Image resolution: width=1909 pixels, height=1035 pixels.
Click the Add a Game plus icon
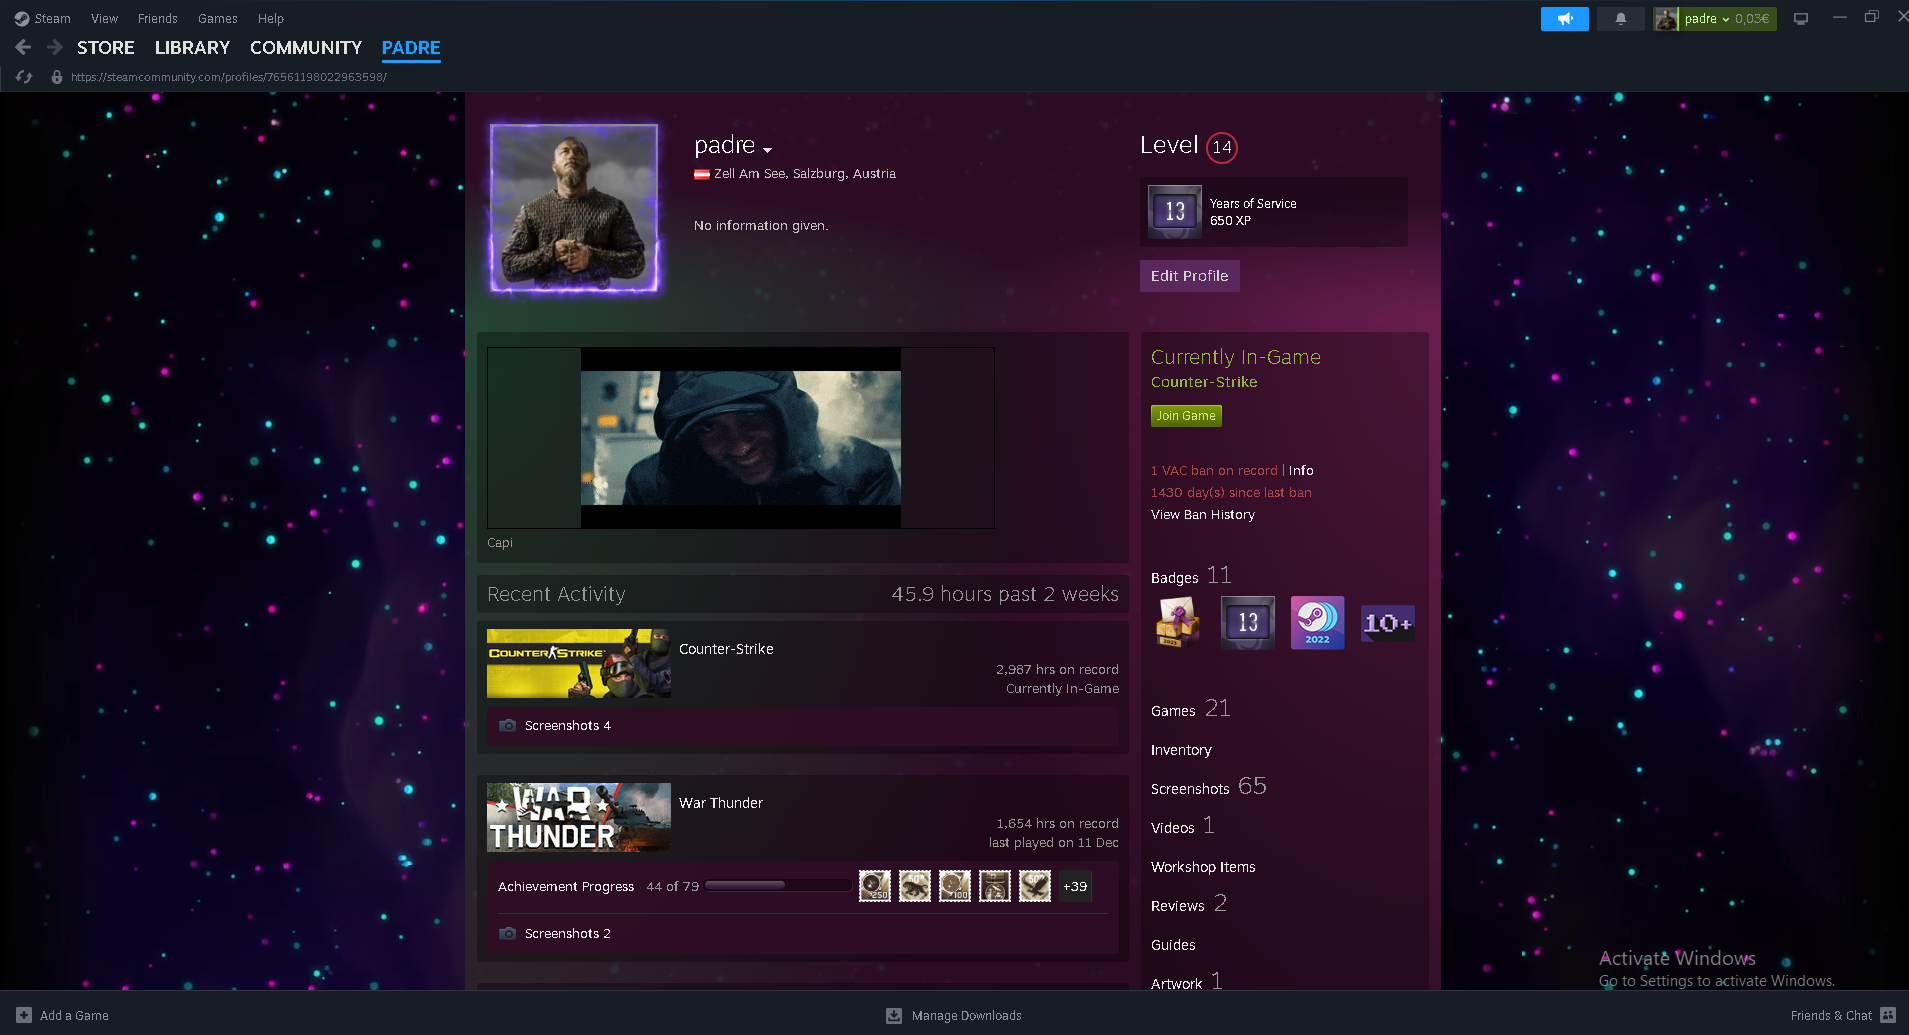pos(24,1015)
